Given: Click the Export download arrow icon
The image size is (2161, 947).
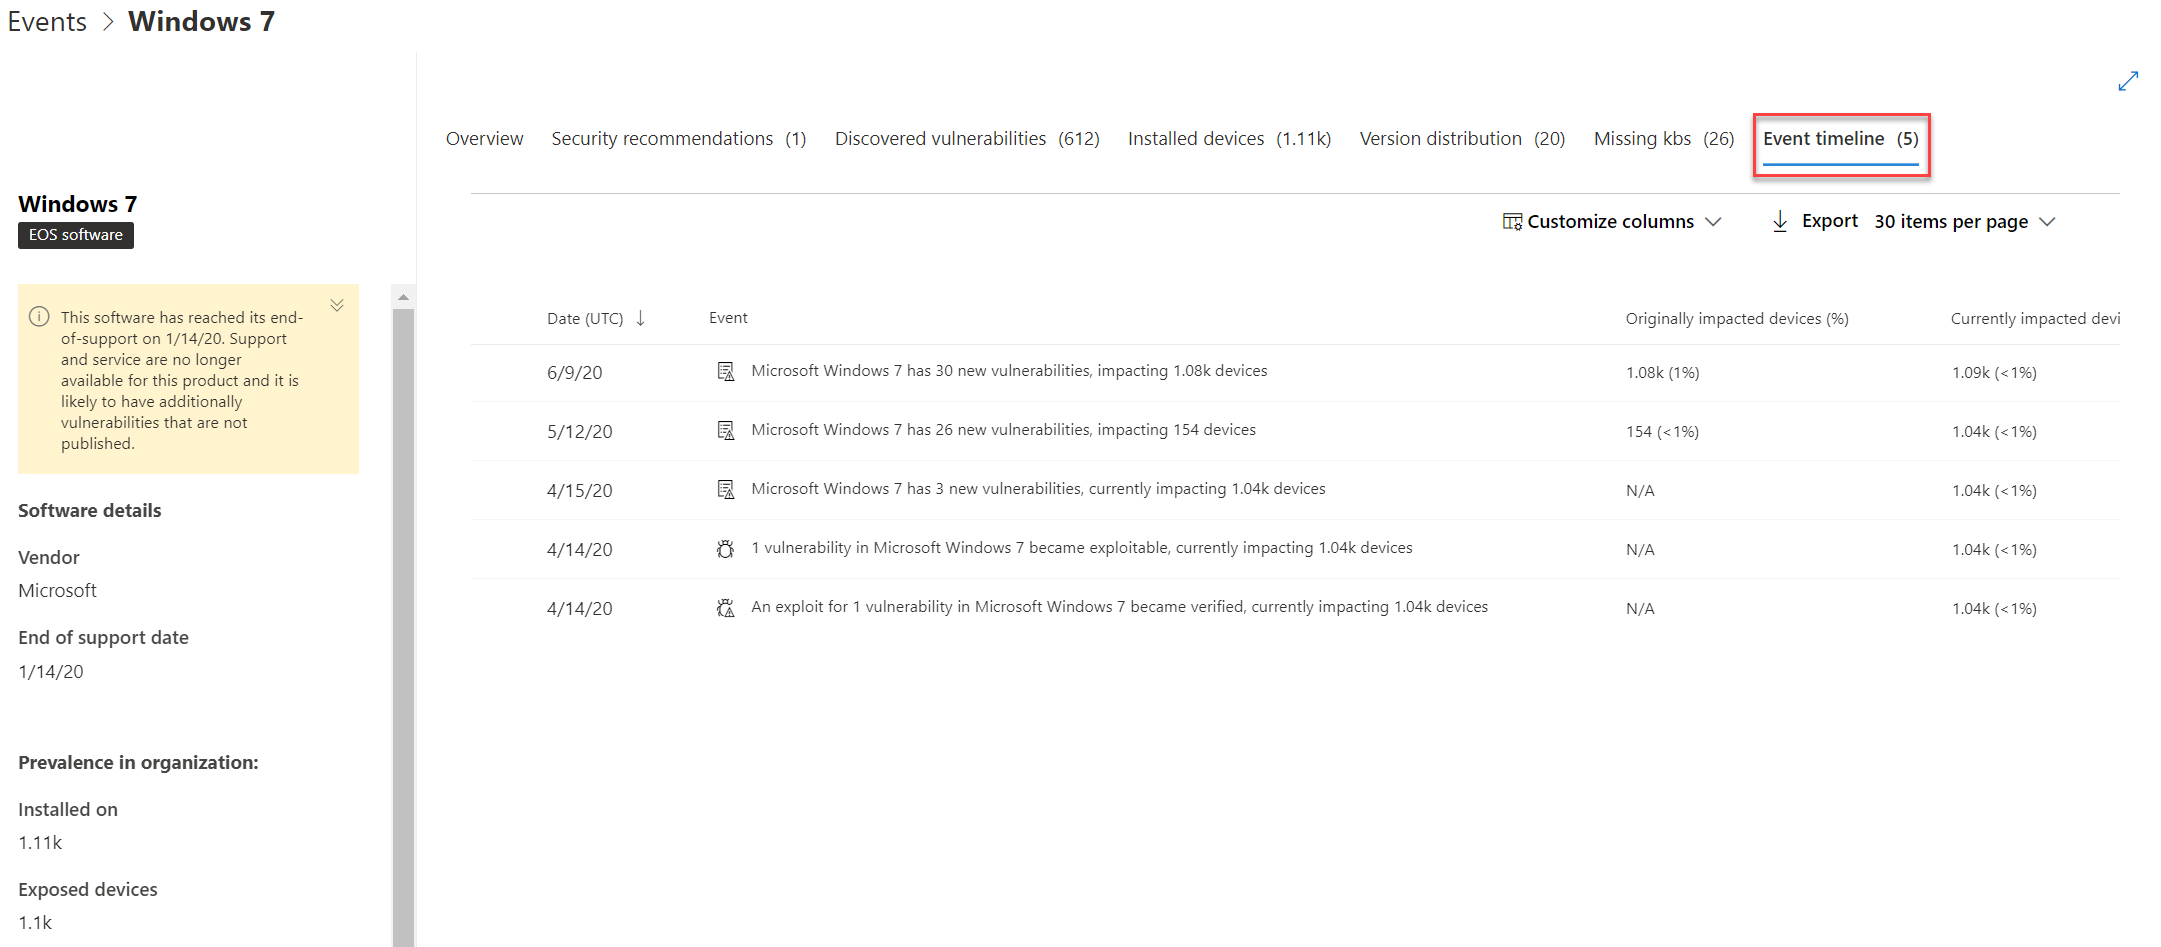Looking at the screenshot, I should click(1780, 221).
